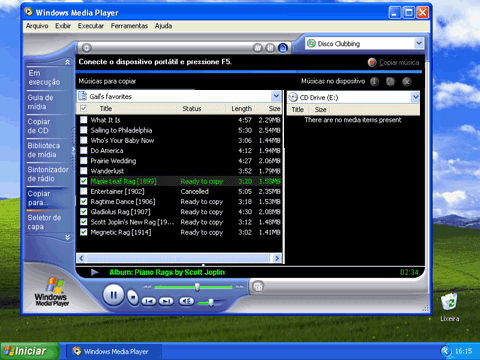Viewport: 480px width, 360px height.
Task: Switch to Em execução tab
Action: [x=48, y=78]
